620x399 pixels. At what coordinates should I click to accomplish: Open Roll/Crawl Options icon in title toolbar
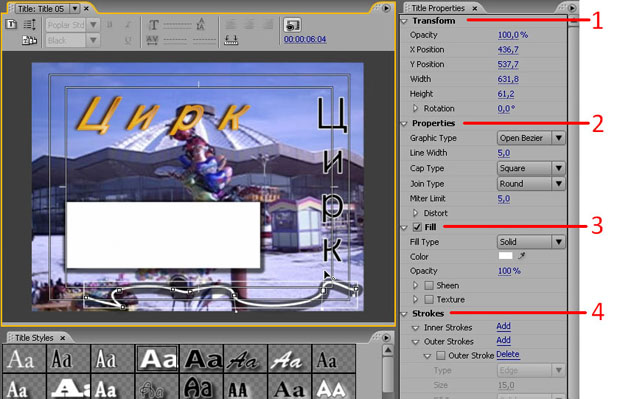[29, 25]
